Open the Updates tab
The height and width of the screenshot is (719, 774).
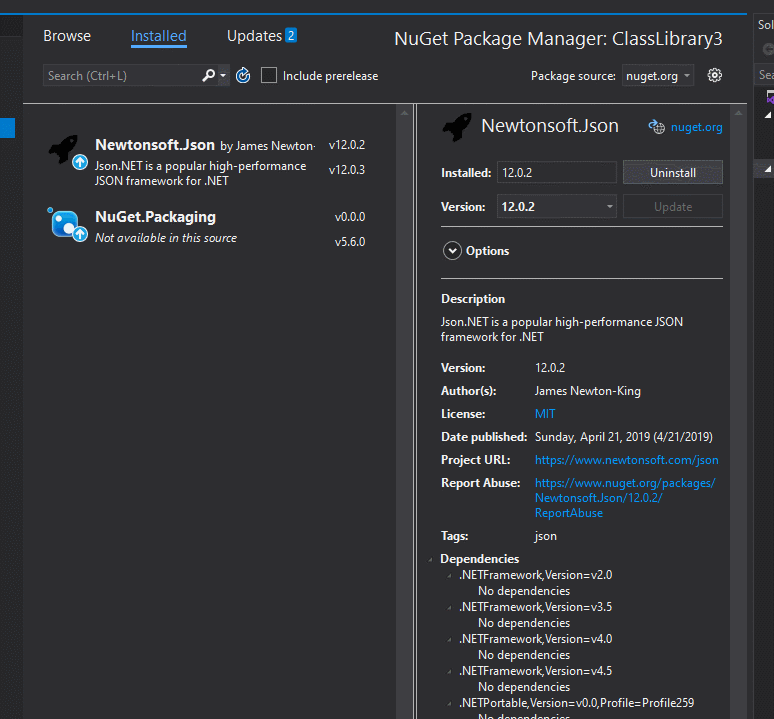pyautogui.click(x=254, y=36)
